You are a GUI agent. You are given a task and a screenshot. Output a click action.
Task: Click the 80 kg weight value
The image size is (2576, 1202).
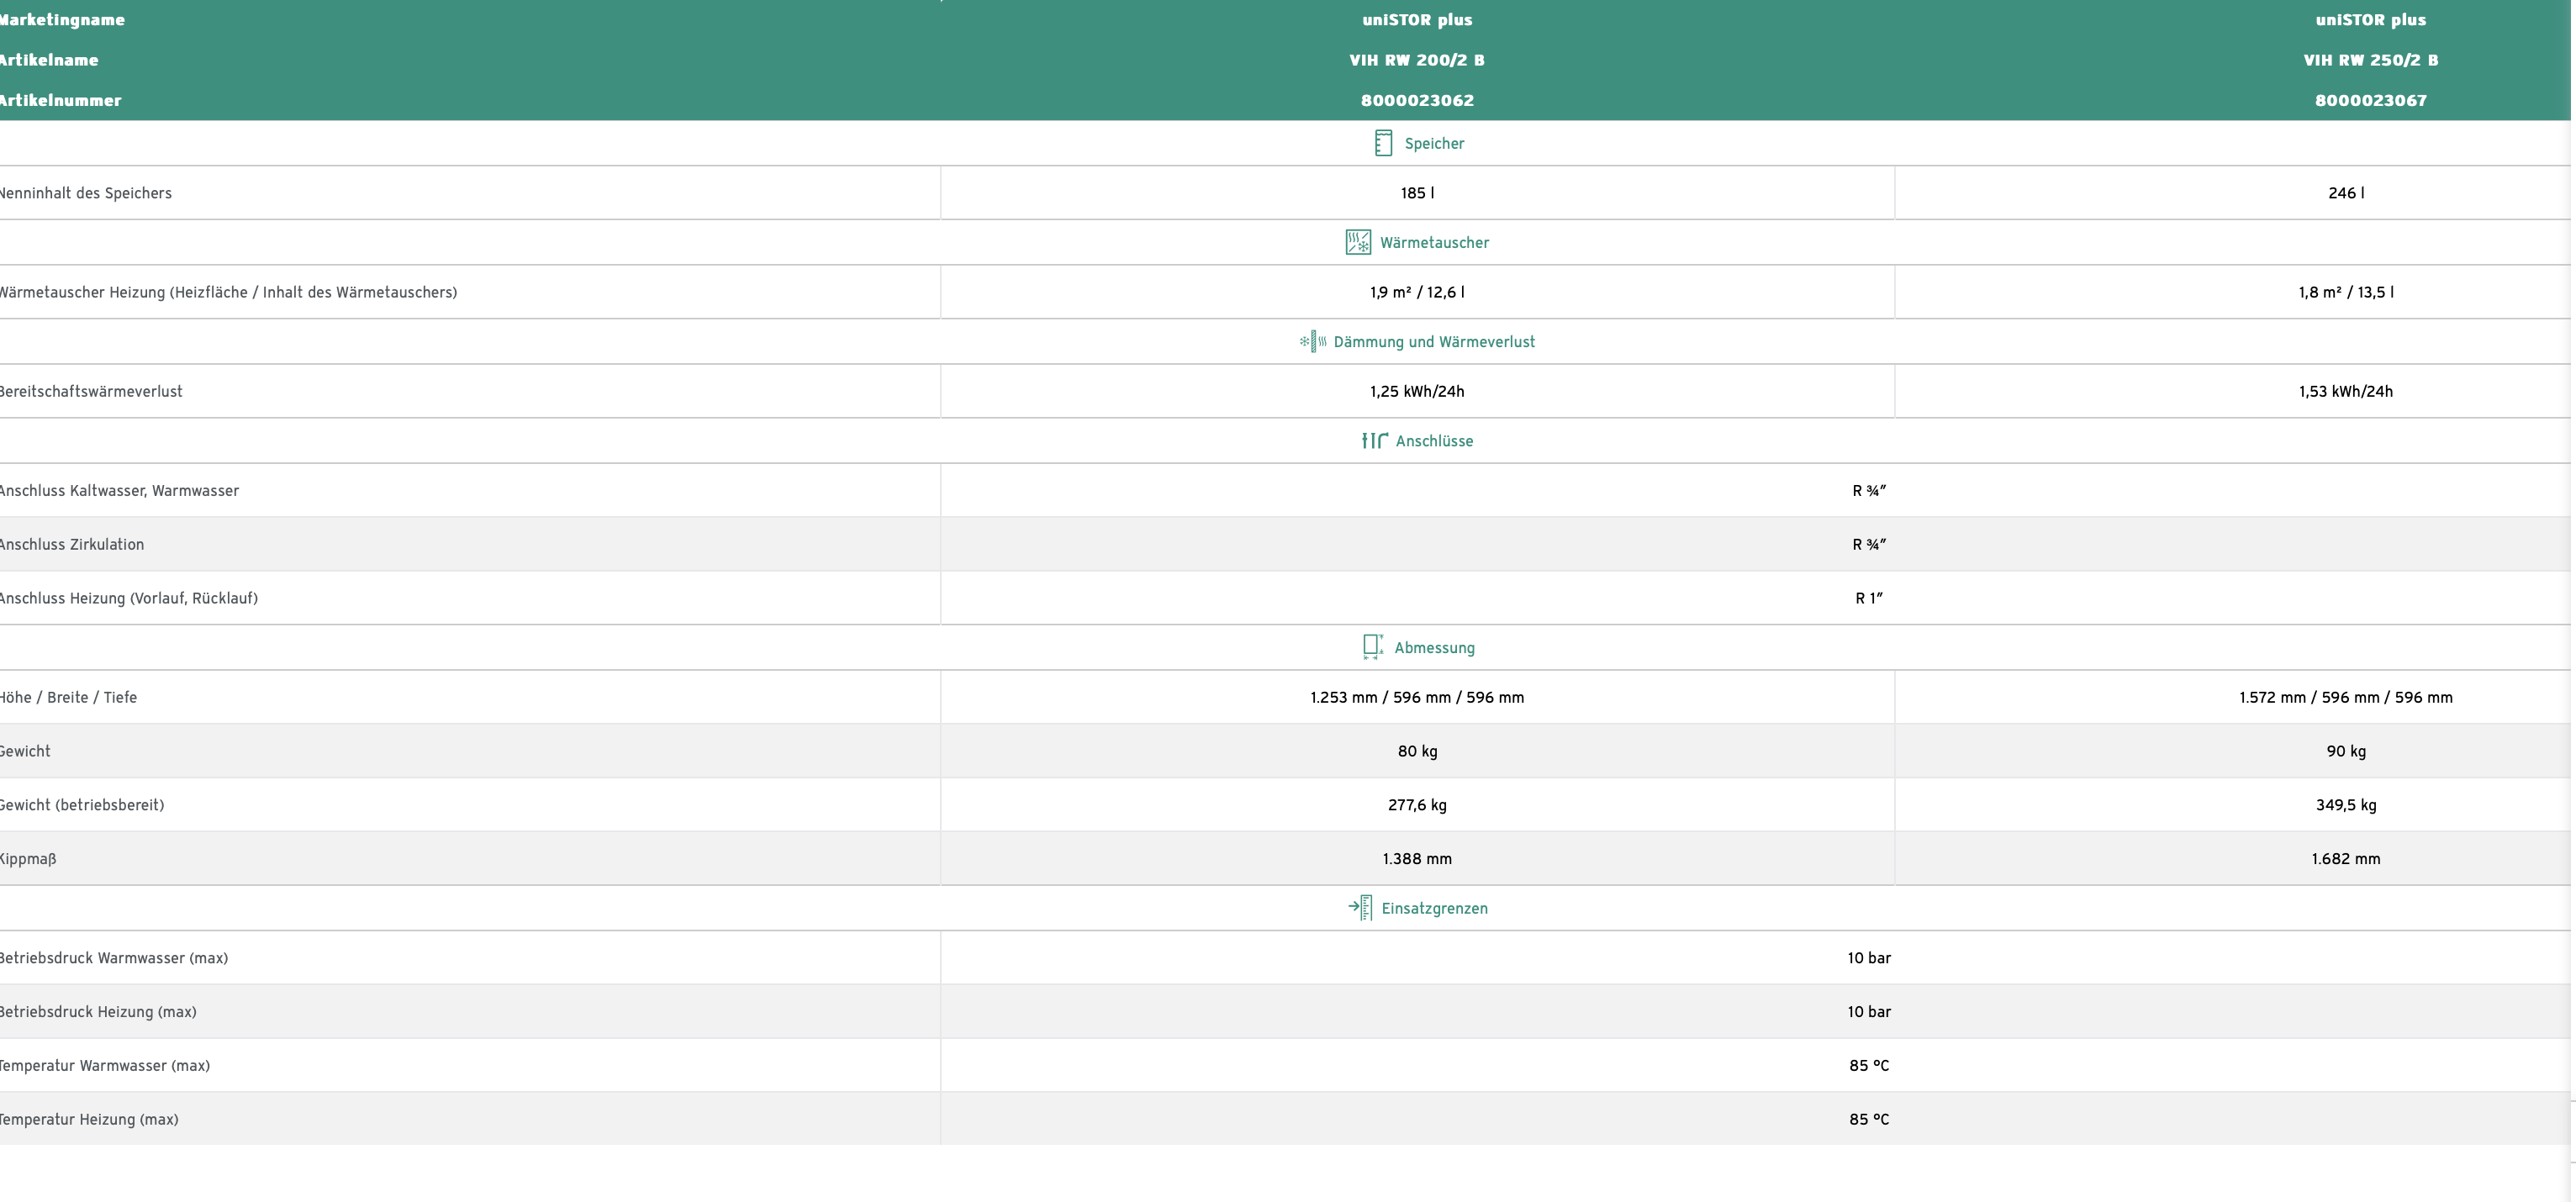point(1417,751)
